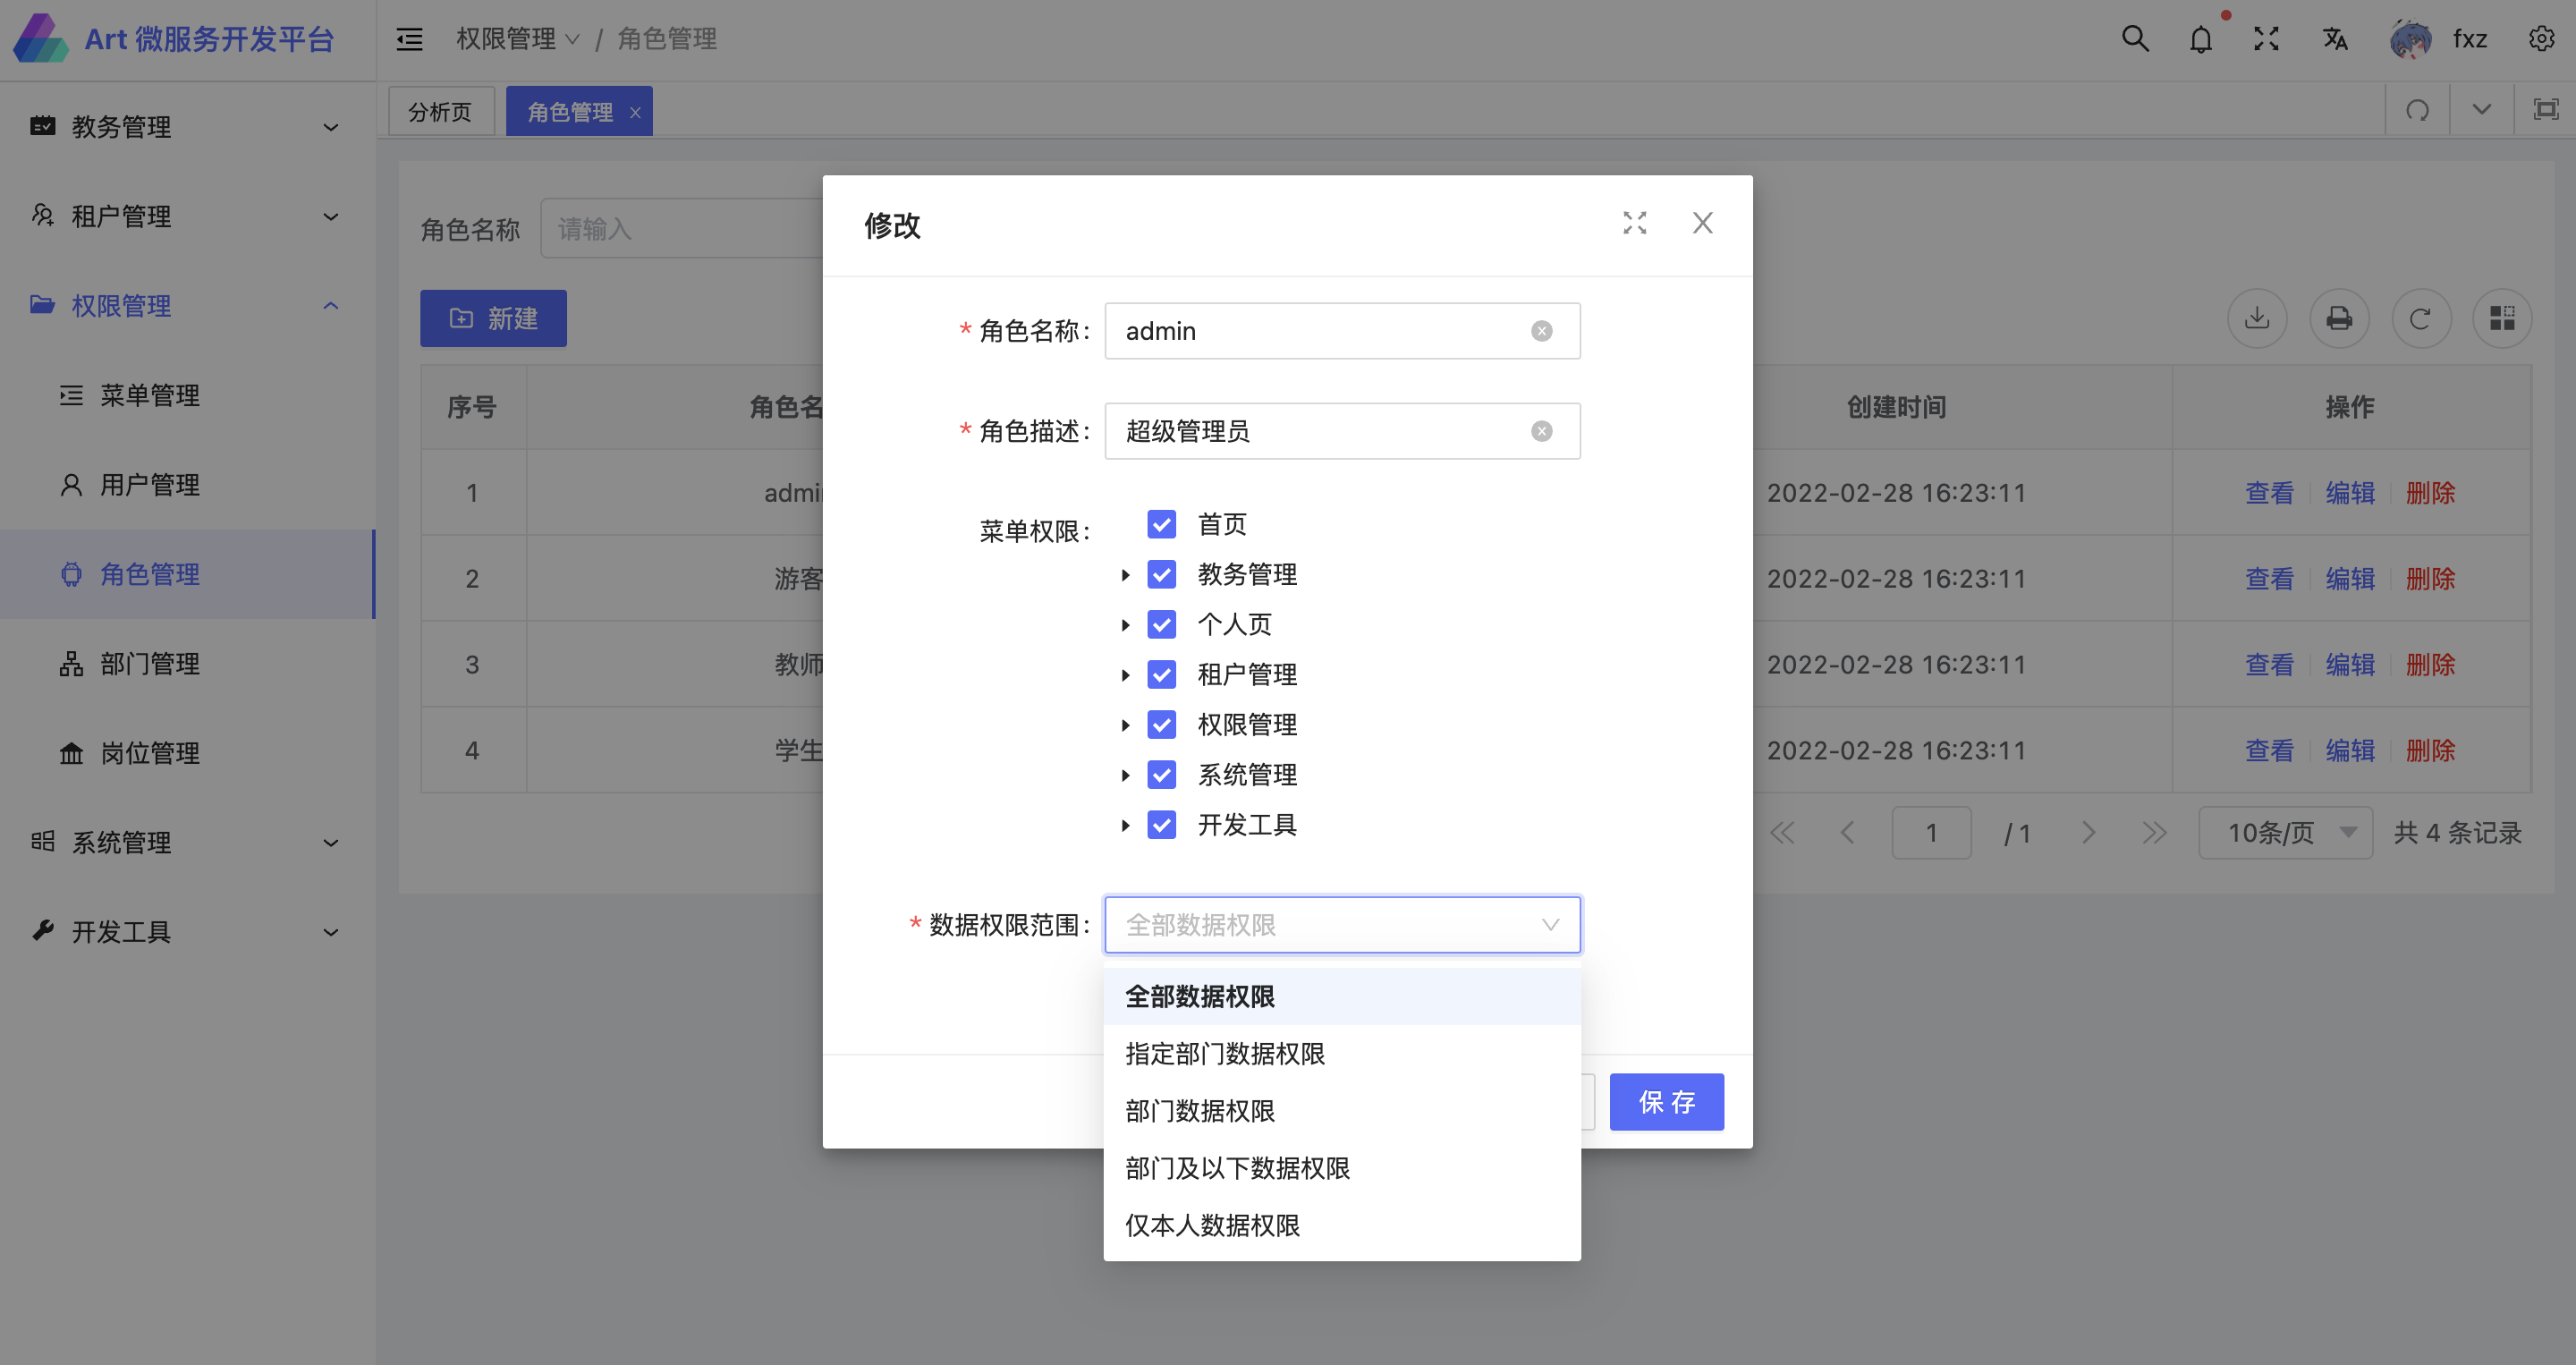Expand the 系统管理 tree node arrow

(x=1125, y=775)
